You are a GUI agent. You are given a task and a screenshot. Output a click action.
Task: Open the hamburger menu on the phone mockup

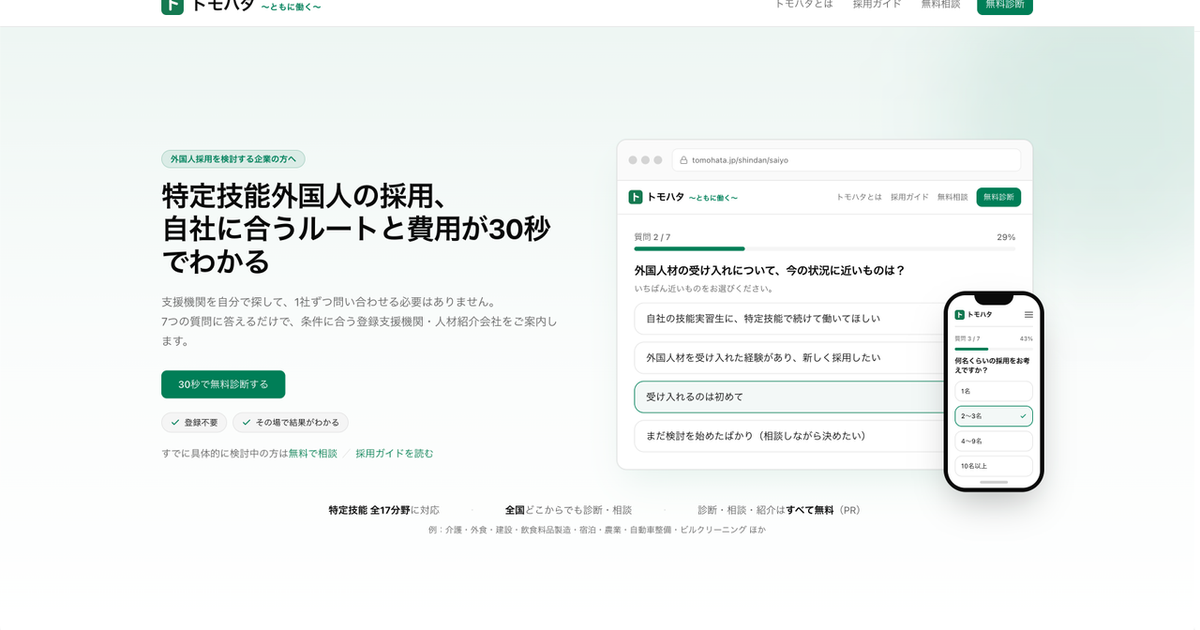pos(1028,315)
